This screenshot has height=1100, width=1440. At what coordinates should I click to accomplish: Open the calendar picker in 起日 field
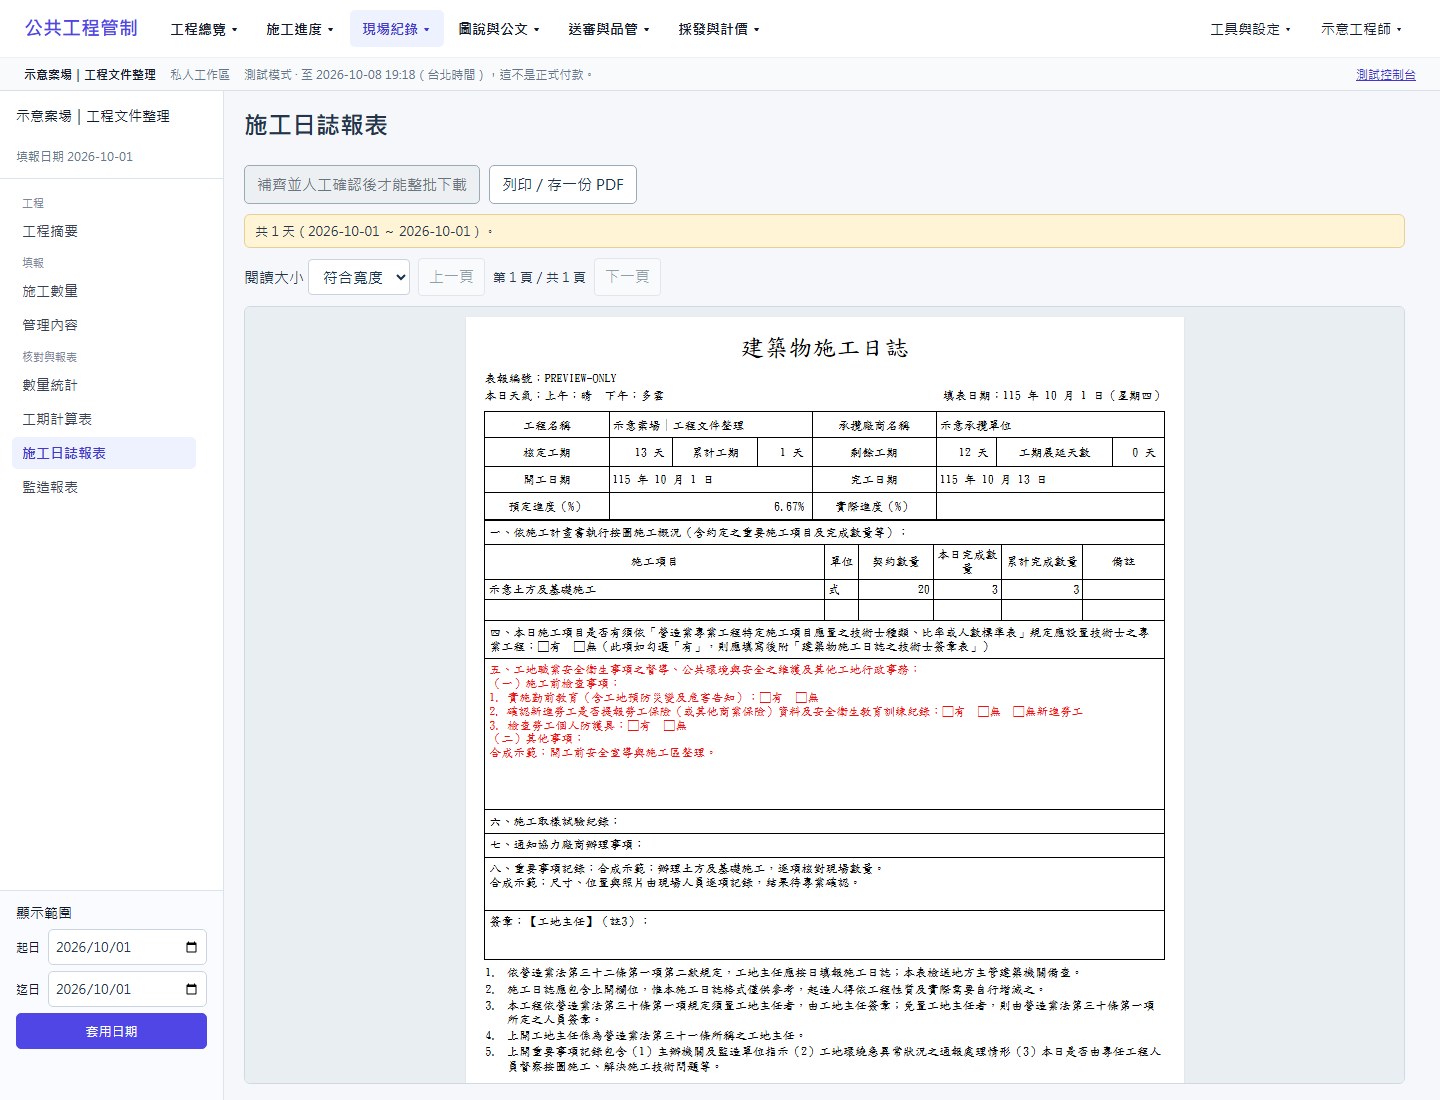[x=192, y=947]
